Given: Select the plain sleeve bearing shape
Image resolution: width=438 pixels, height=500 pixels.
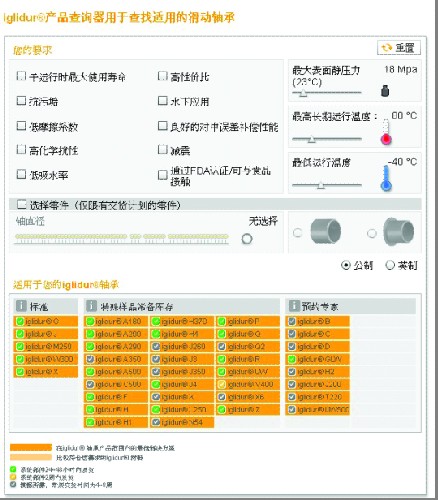Looking at the screenshot, I should (297, 232).
